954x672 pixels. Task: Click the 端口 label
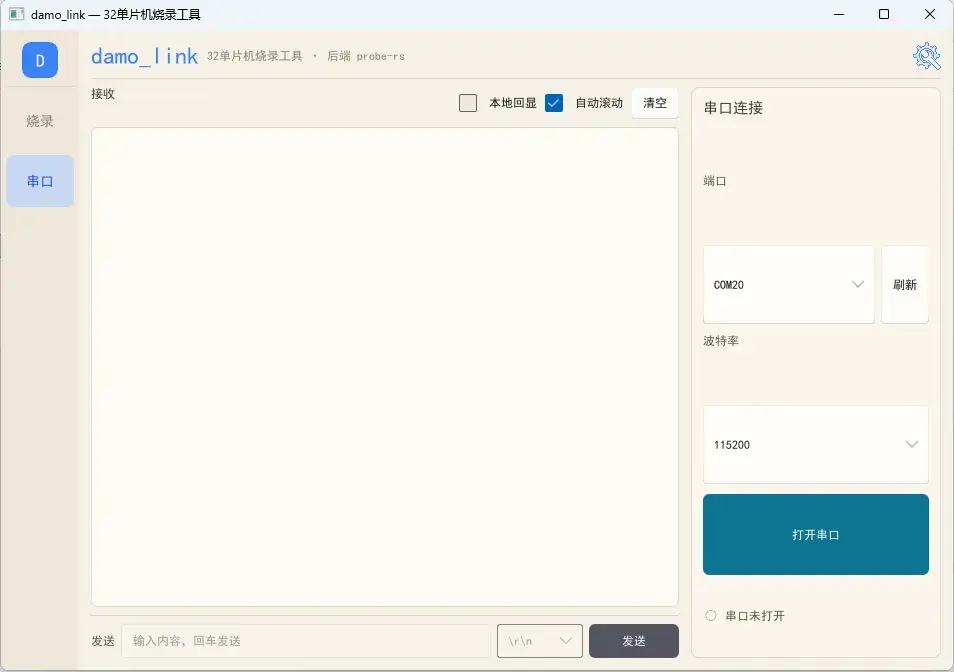pyautogui.click(x=715, y=181)
